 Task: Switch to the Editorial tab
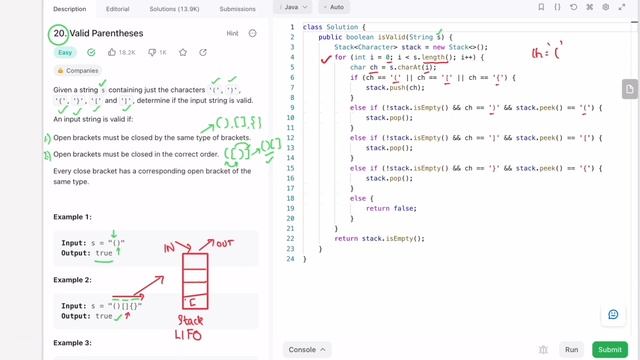pyautogui.click(x=118, y=9)
